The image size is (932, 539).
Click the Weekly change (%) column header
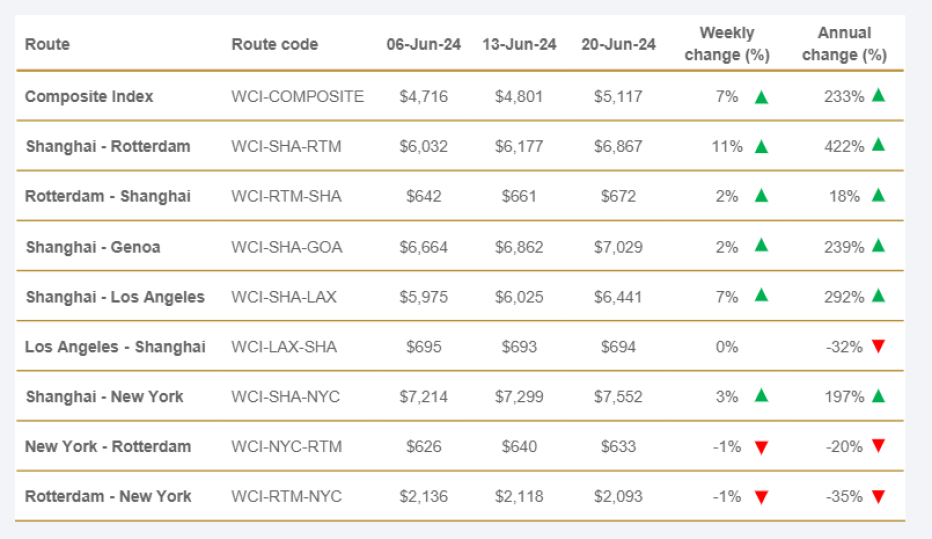726,44
